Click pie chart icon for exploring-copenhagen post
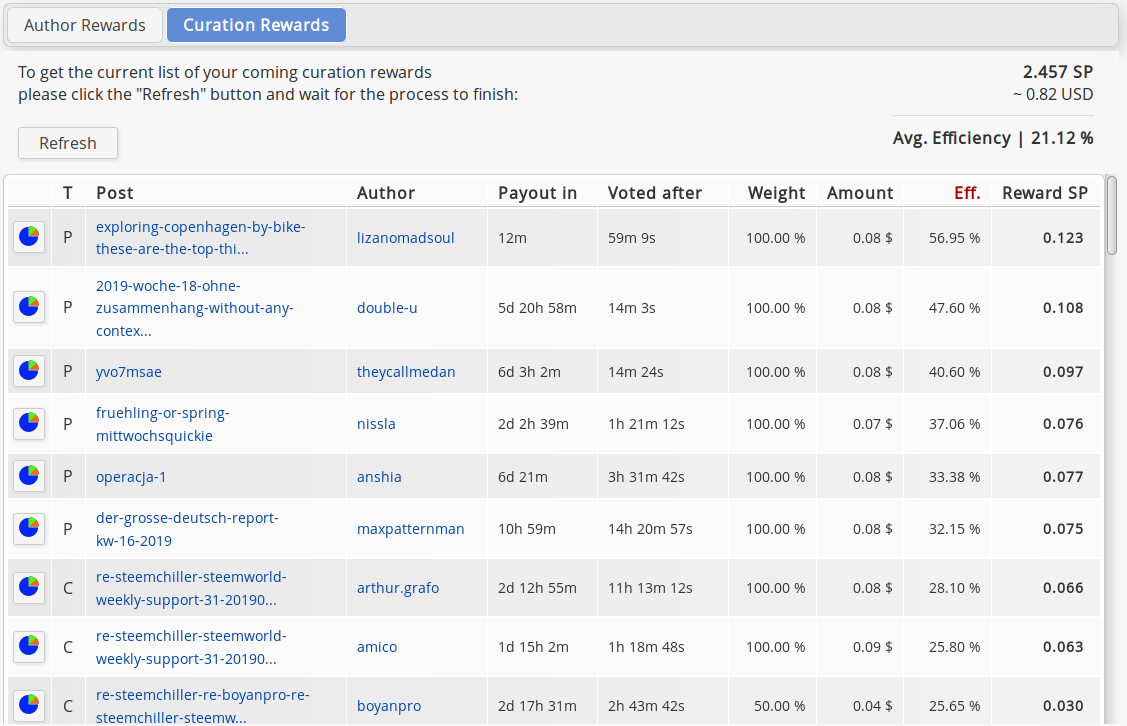1127x726 pixels. (29, 238)
